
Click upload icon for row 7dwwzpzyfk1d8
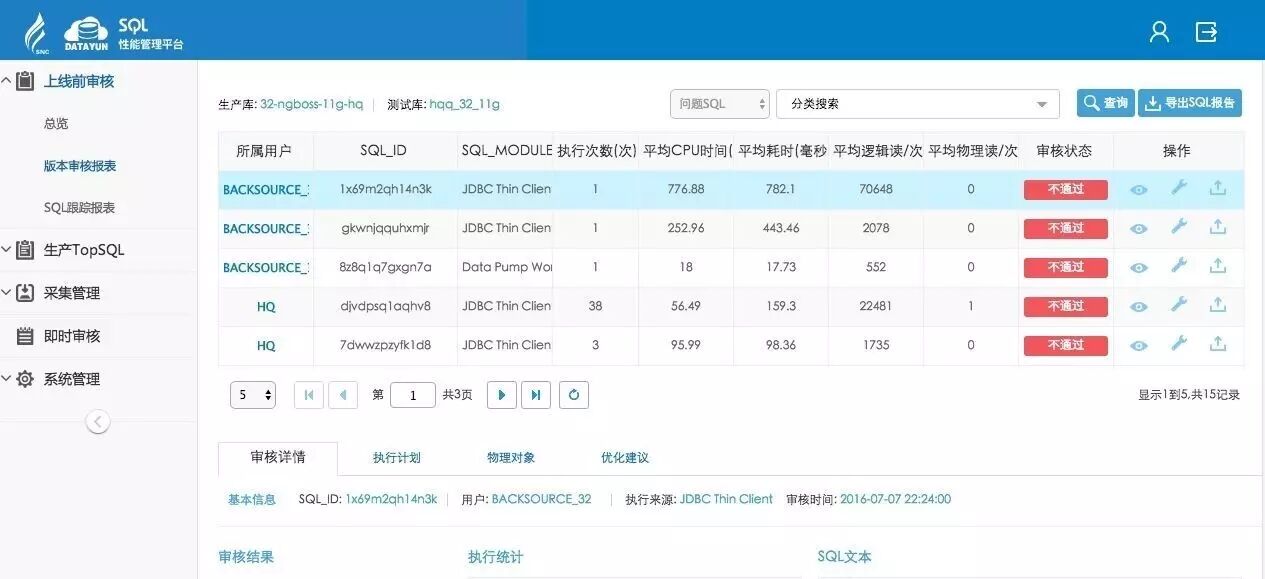1218,343
